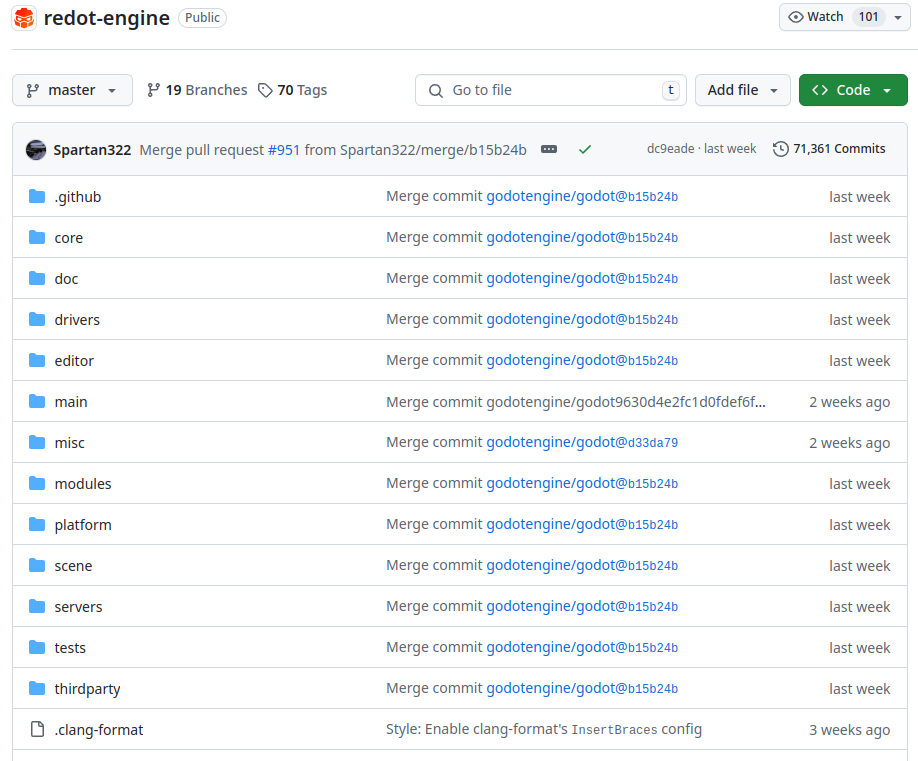The width and height of the screenshot is (918, 761).
Task: Focus the Go to file search field
Action: click(x=550, y=90)
